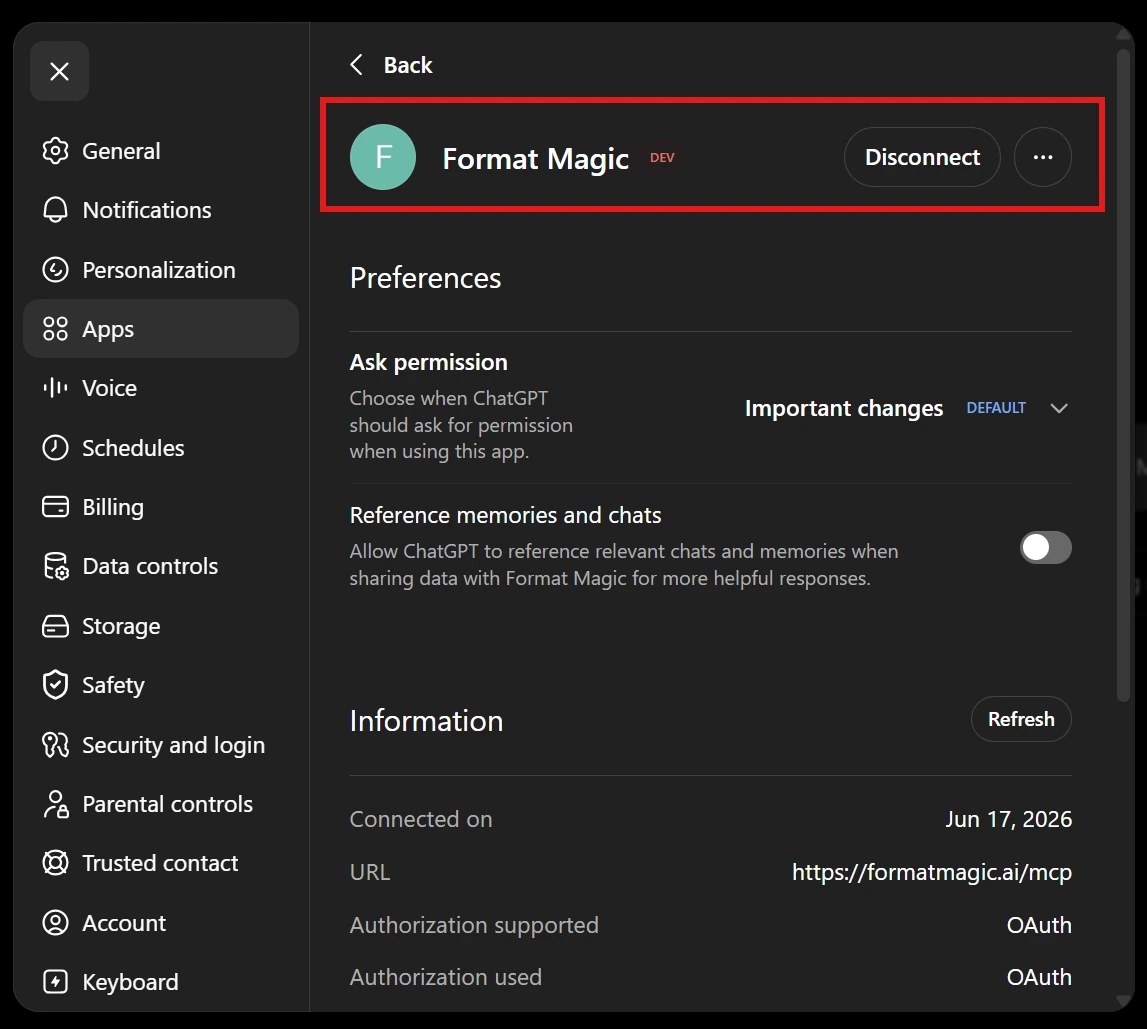Click the Storage drive icon
The height and width of the screenshot is (1029, 1147).
(56, 626)
